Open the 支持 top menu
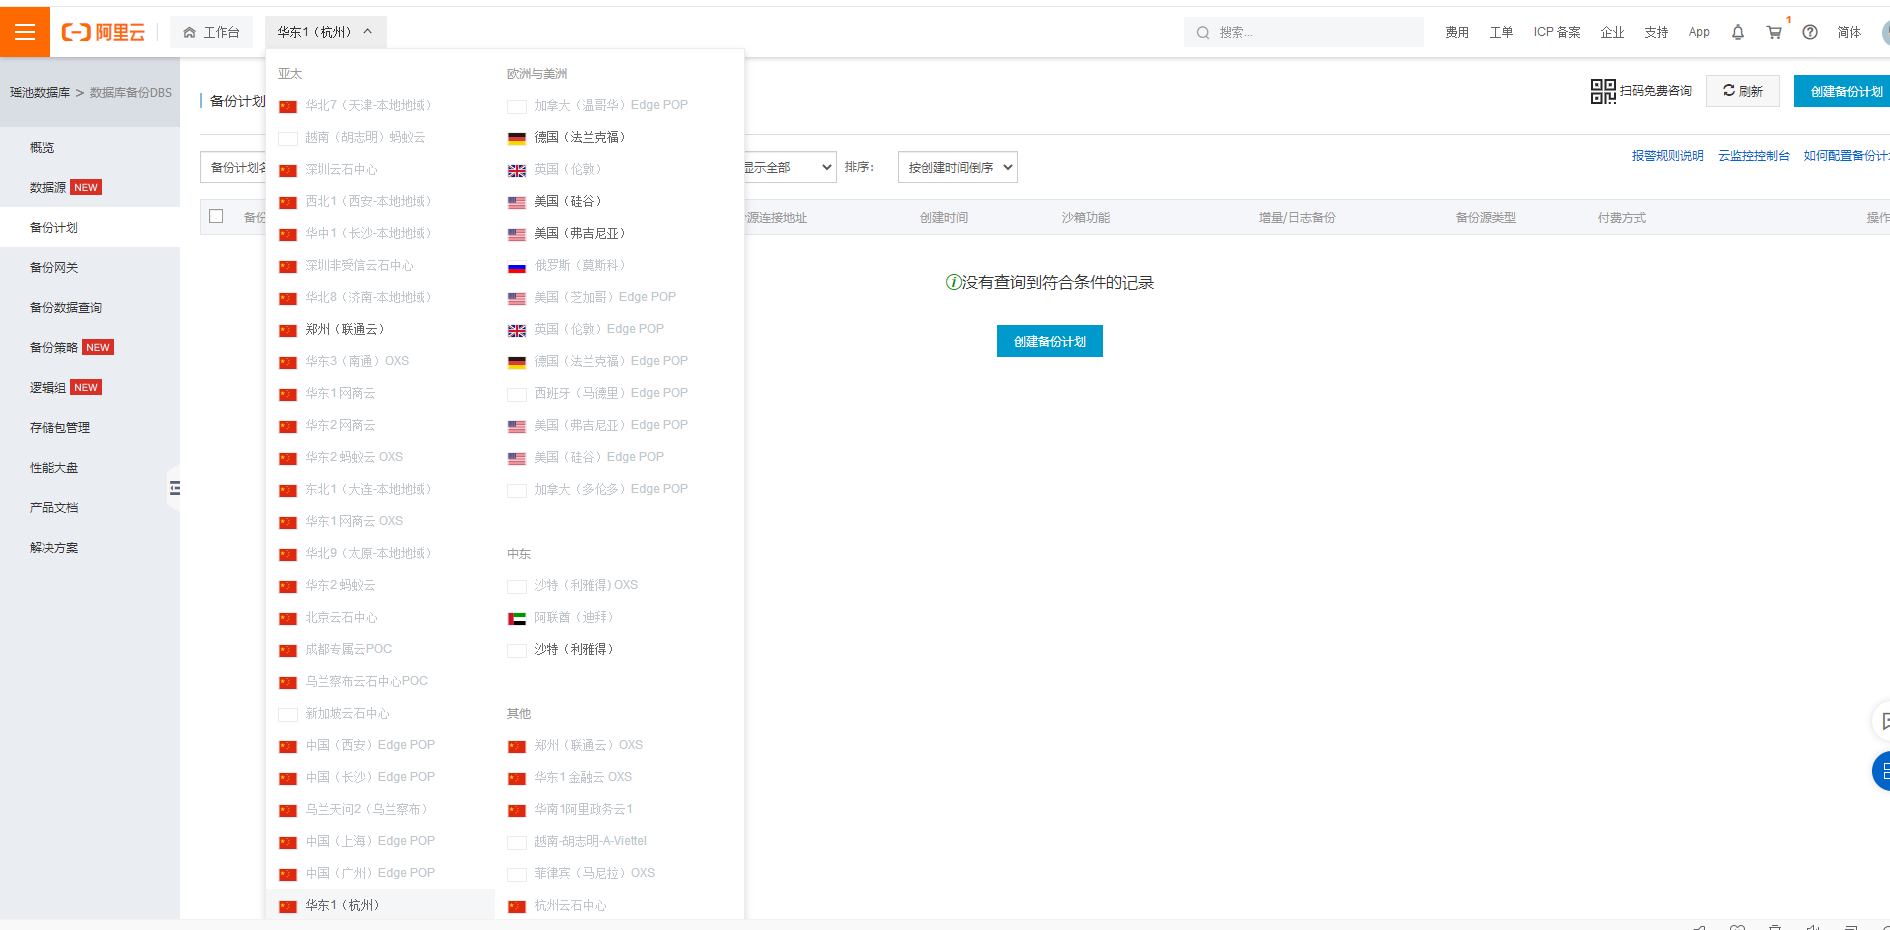1890x930 pixels. coord(1656,32)
